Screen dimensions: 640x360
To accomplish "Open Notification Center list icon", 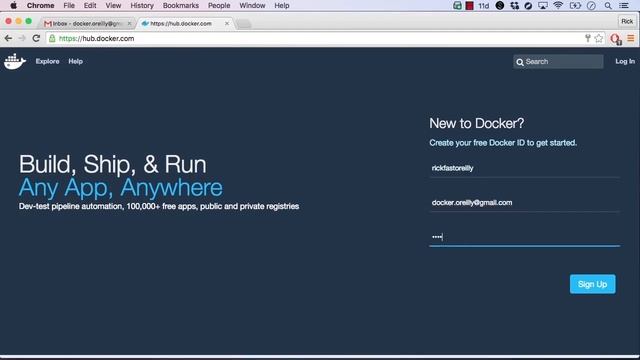I will tap(624, 6).
